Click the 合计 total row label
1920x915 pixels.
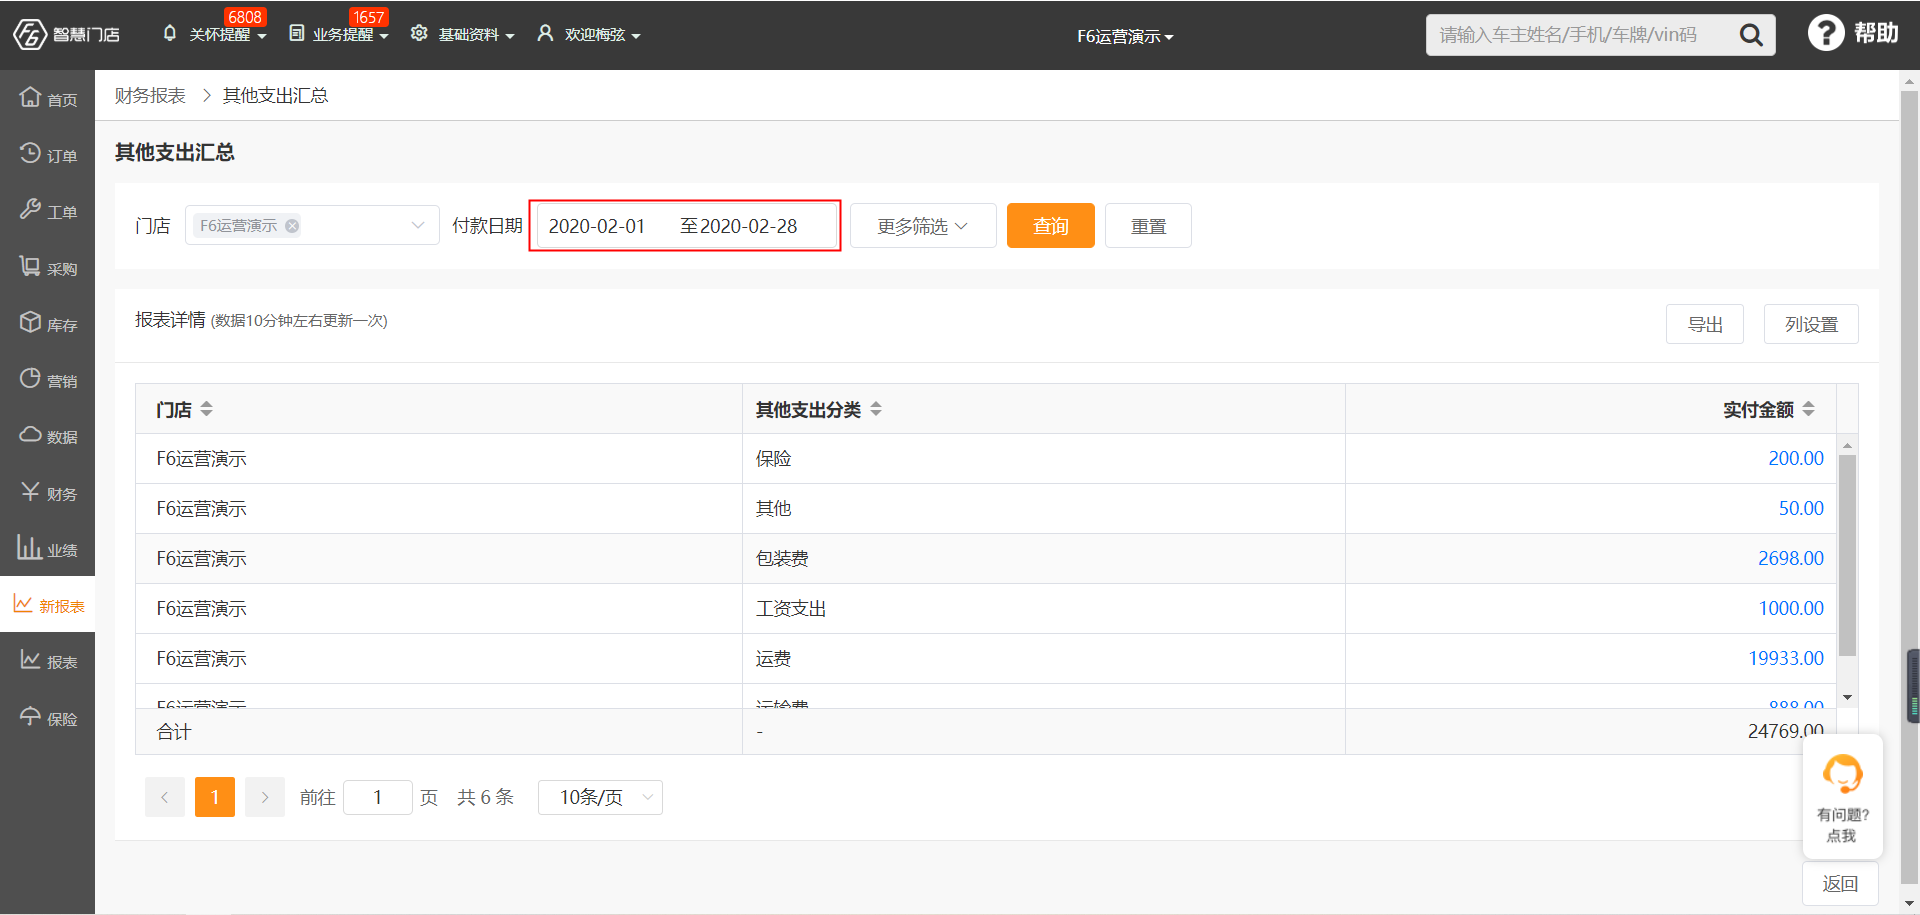[173, 732]
